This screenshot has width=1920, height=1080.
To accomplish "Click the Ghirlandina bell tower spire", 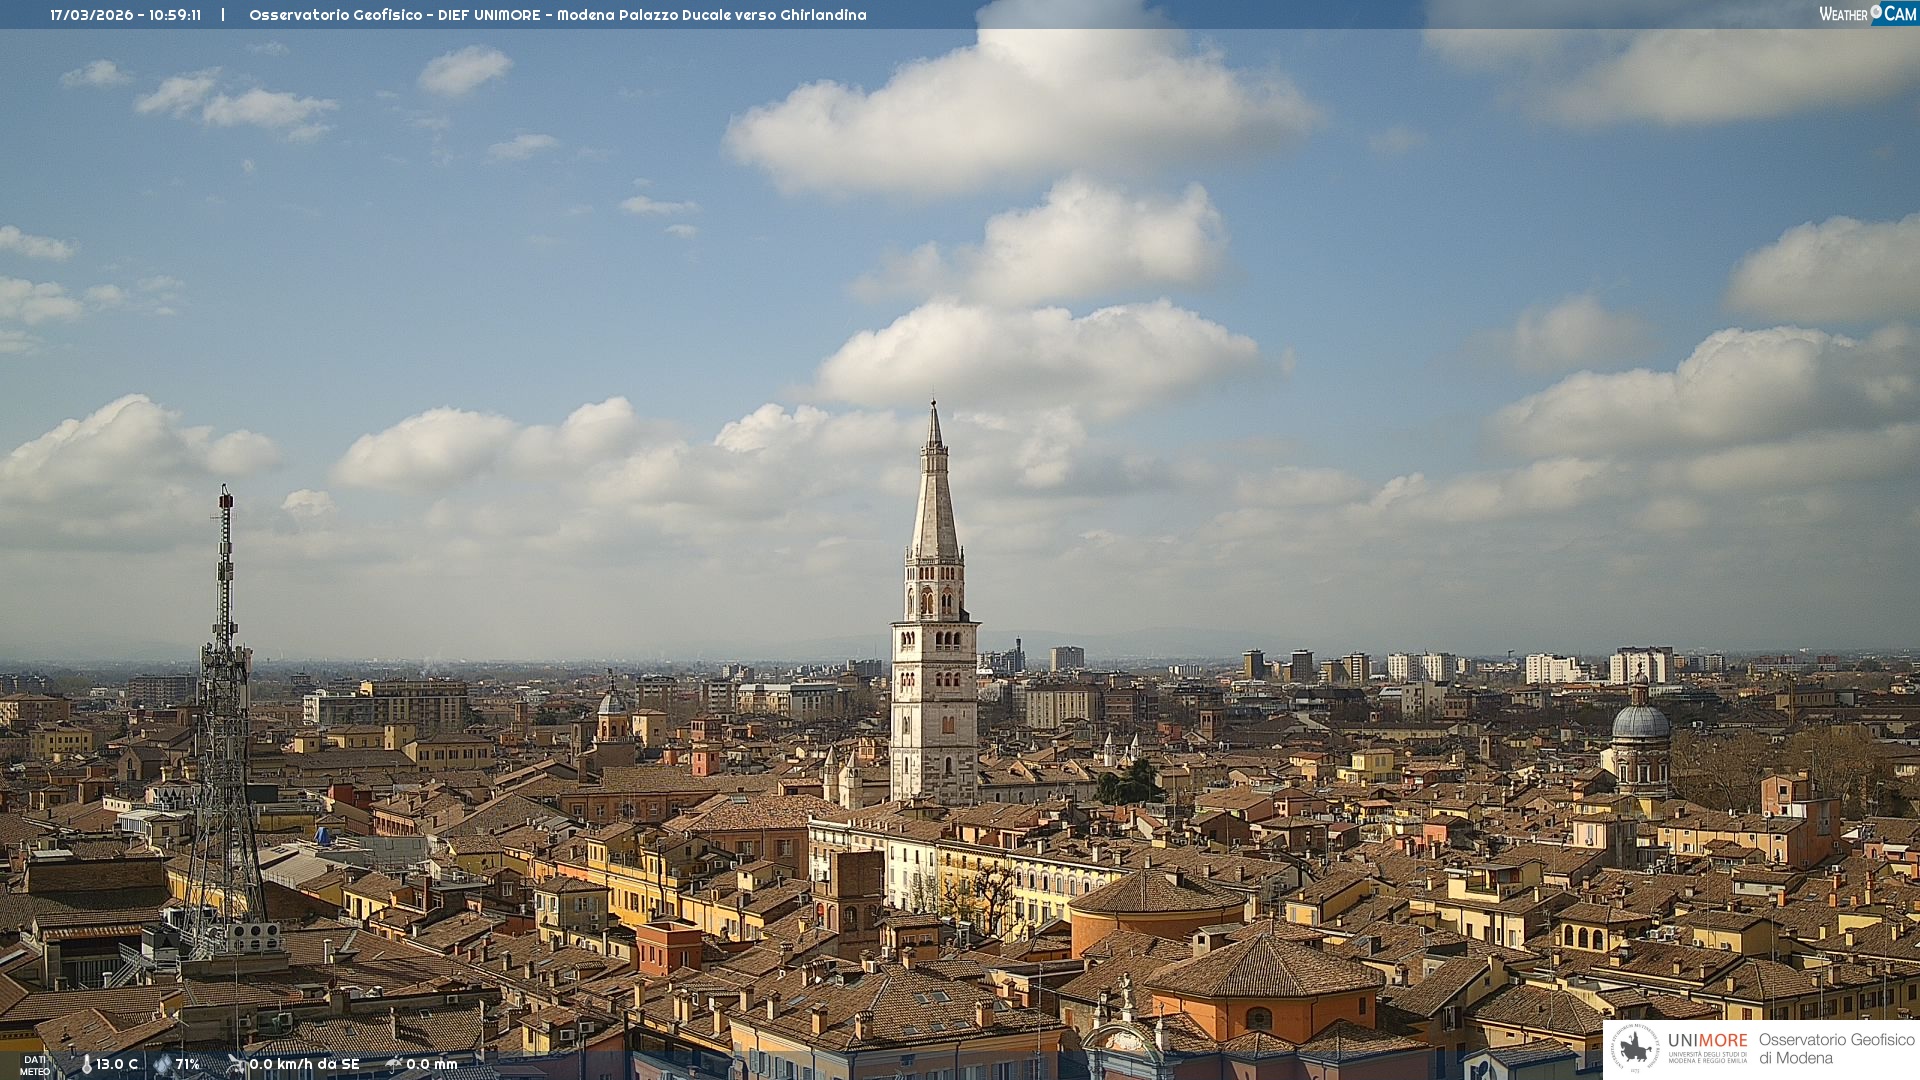I will (934, 500).
